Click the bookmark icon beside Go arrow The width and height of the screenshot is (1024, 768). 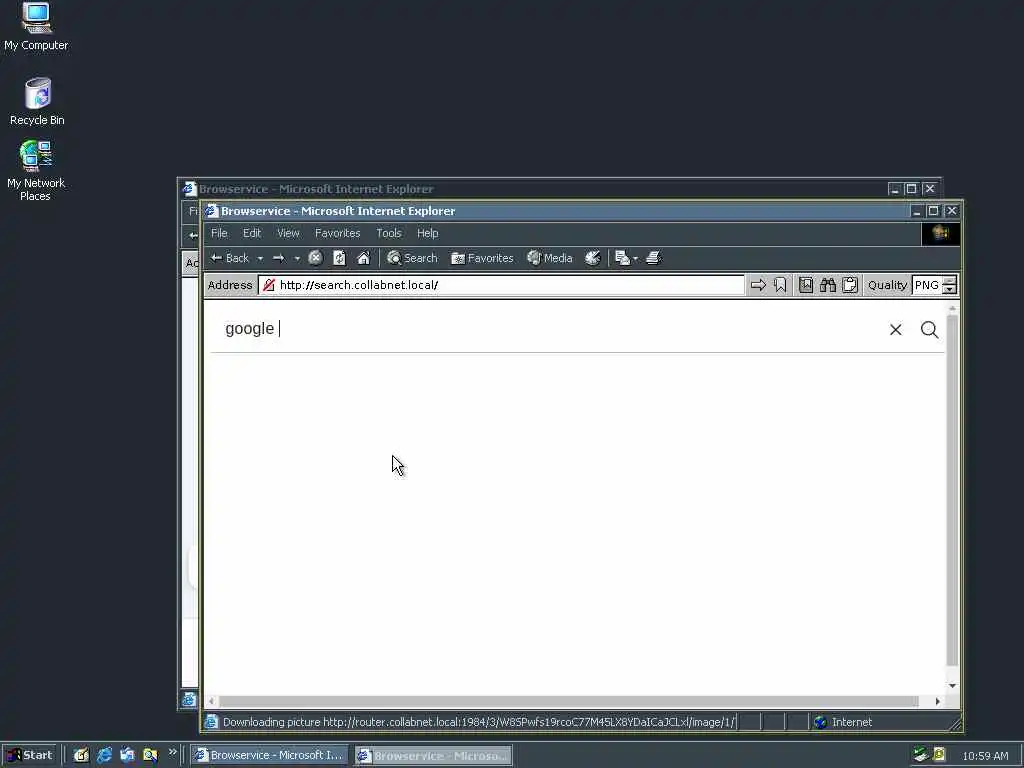pos(780,285)
